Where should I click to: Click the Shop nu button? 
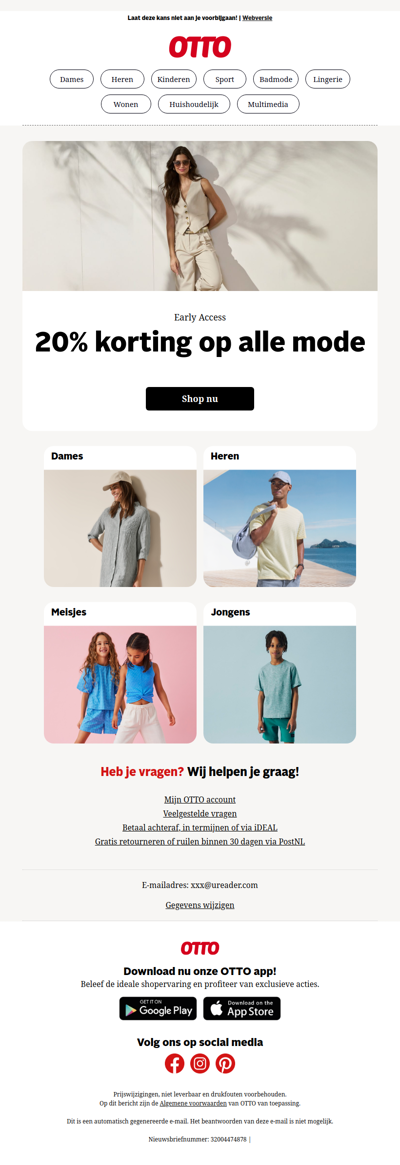coord(200,398)
